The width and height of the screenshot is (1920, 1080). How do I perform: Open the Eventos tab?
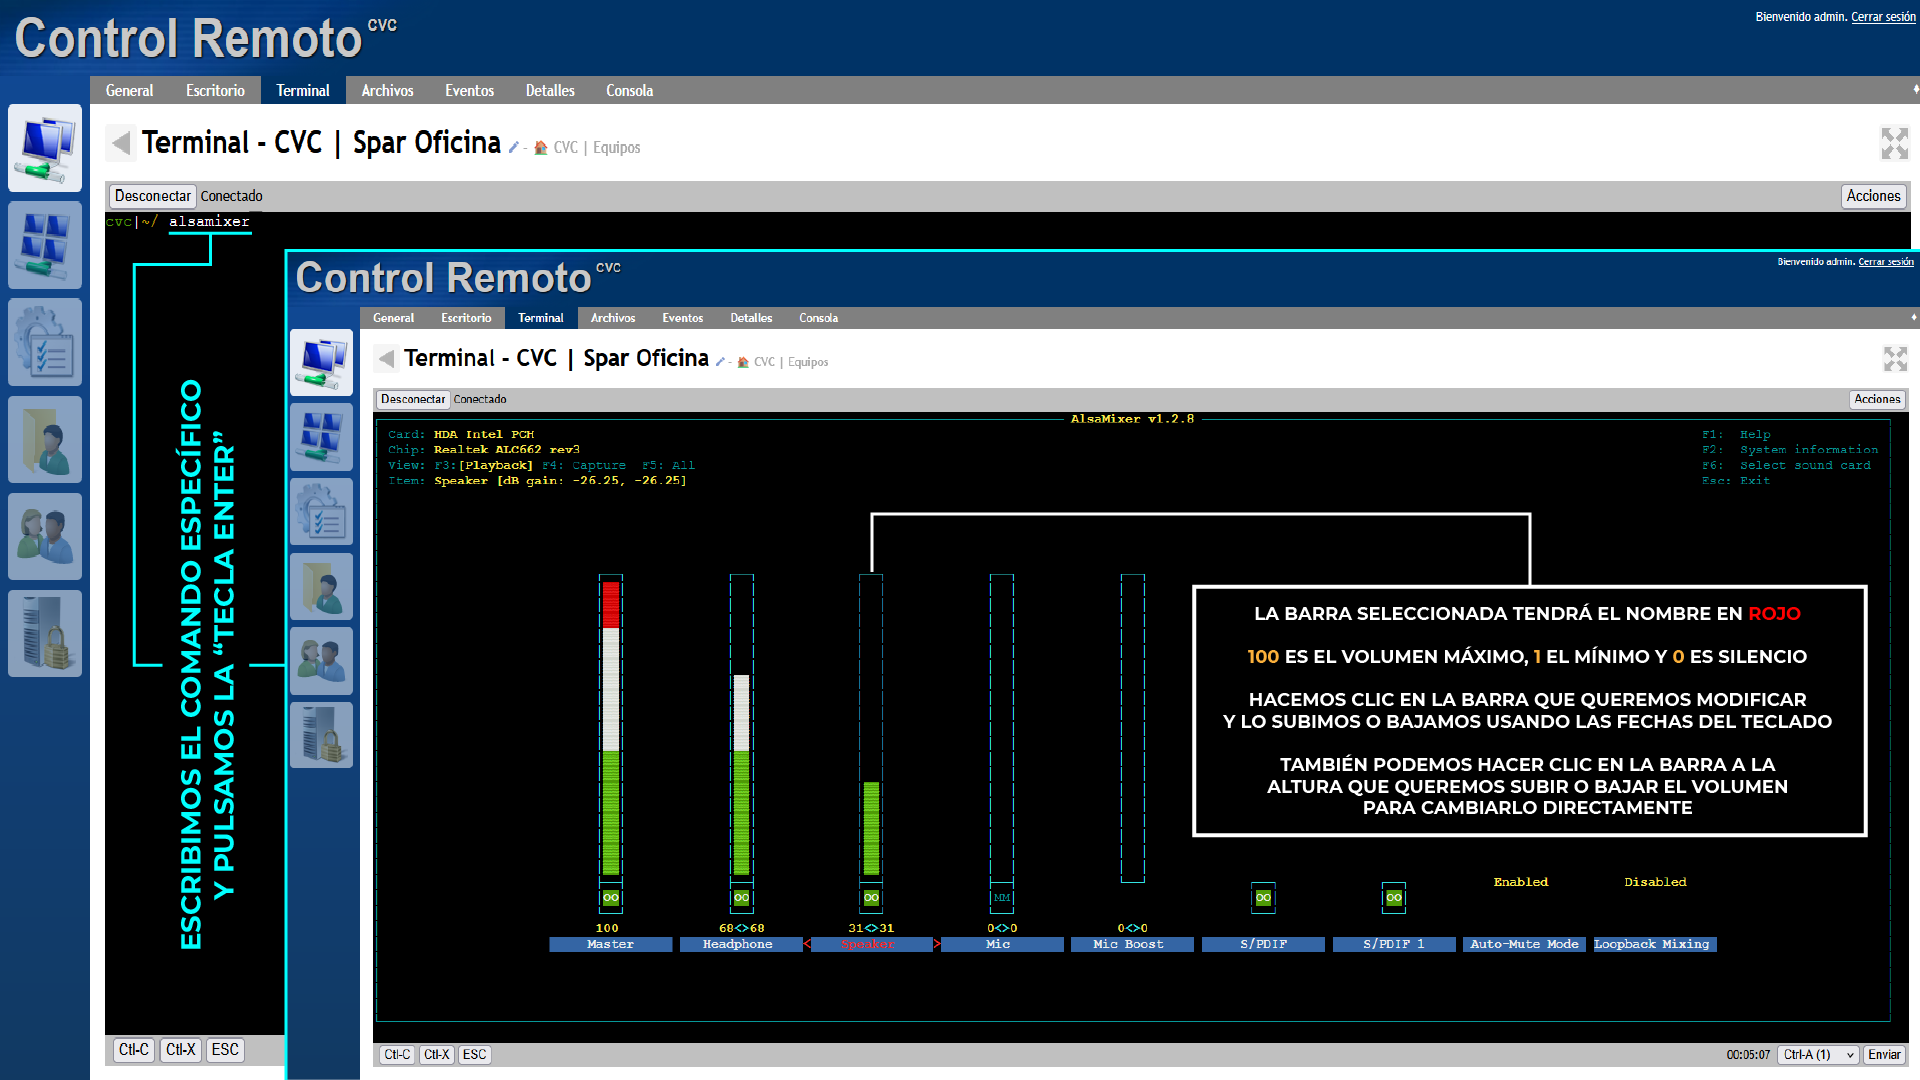click(x=469, y=91)
